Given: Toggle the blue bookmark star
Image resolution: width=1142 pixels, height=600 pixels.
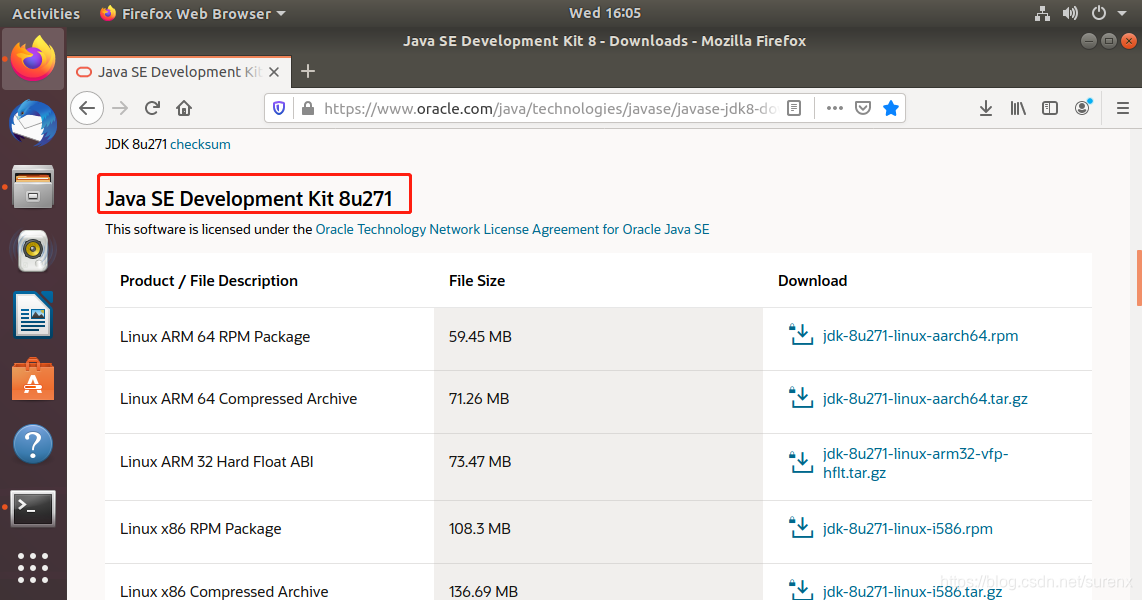Looking at the screenshot, I should click(891, 108).
